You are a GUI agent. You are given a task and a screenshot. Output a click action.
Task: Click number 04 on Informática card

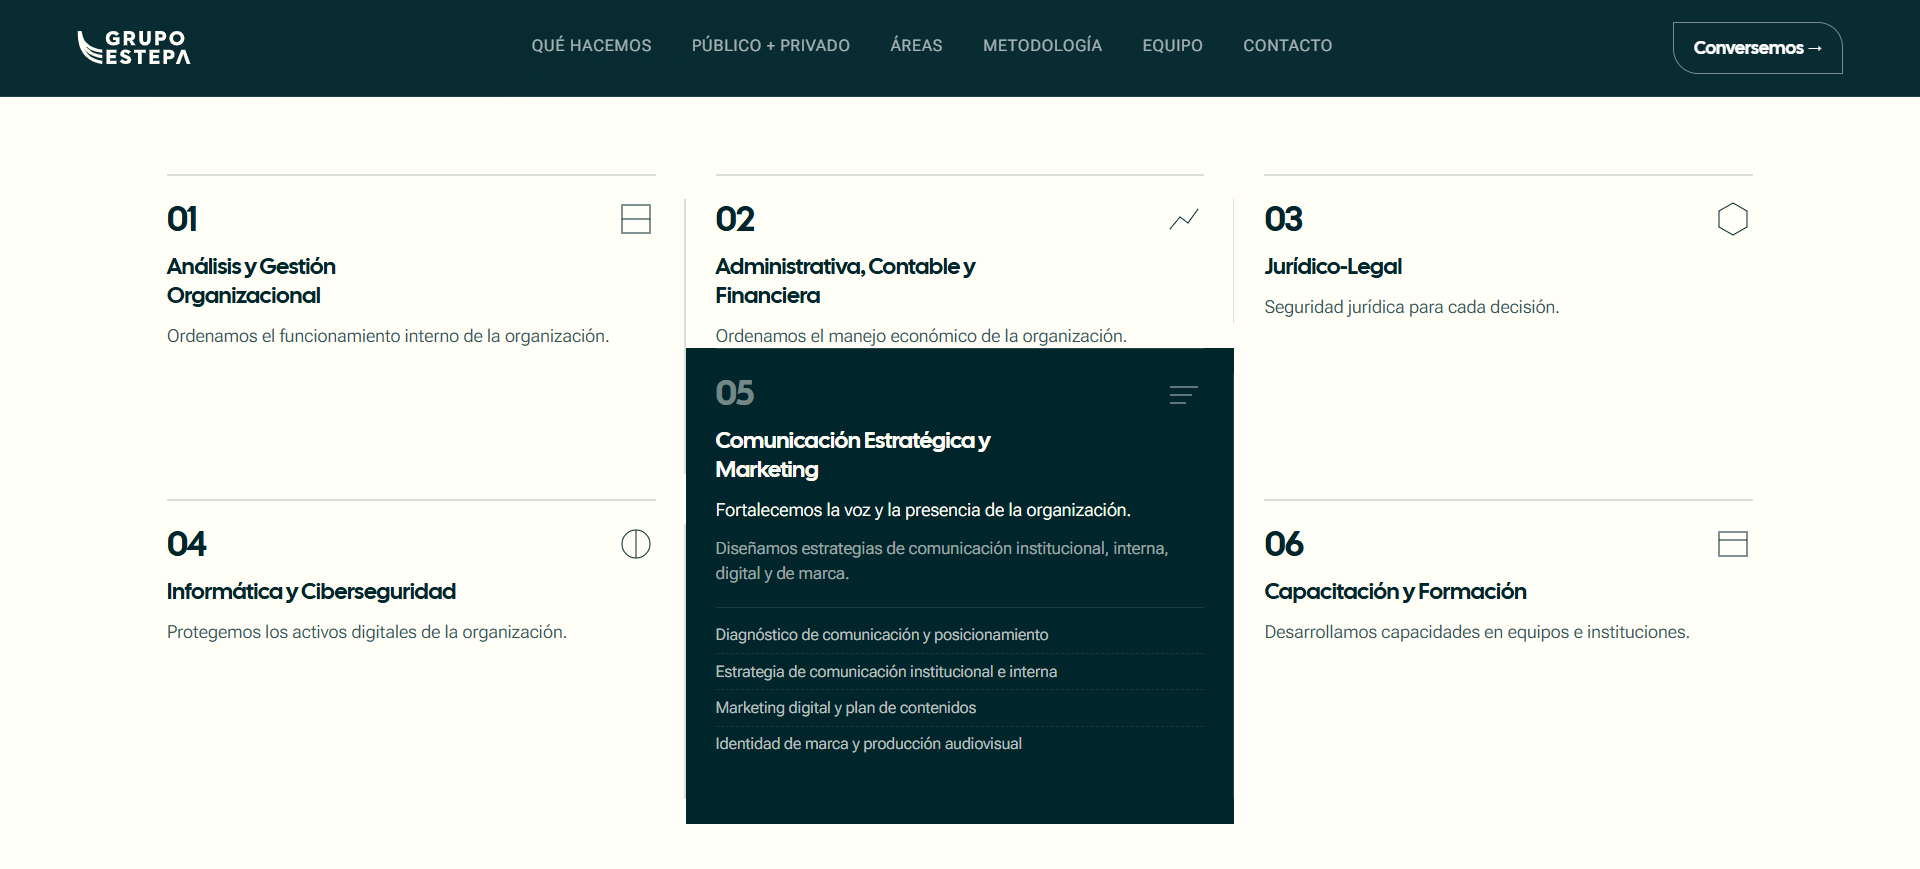click(187, 544)
